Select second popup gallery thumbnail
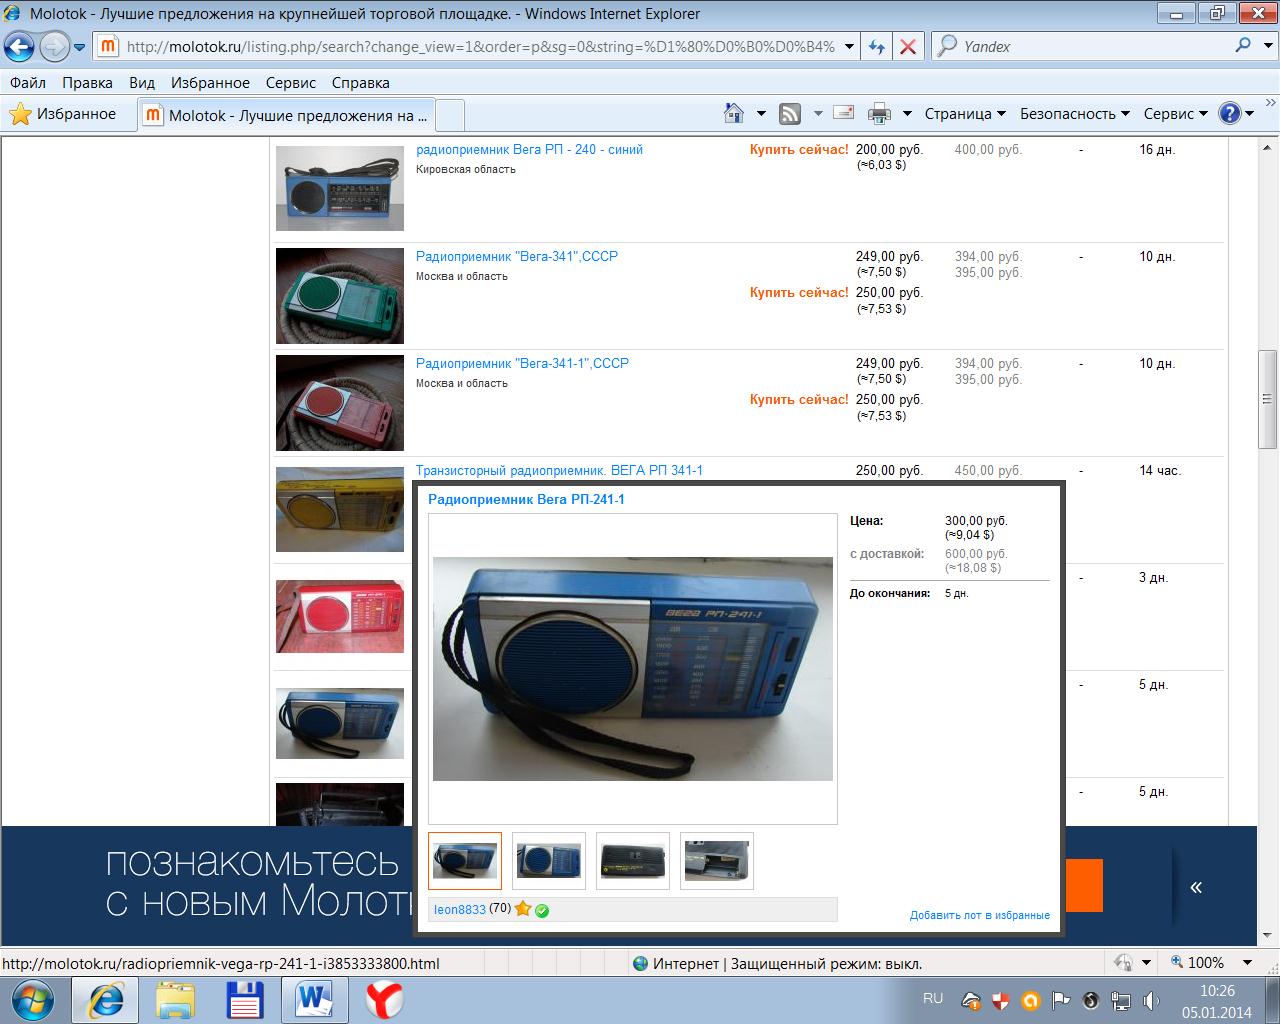 (x=549, y=861)
